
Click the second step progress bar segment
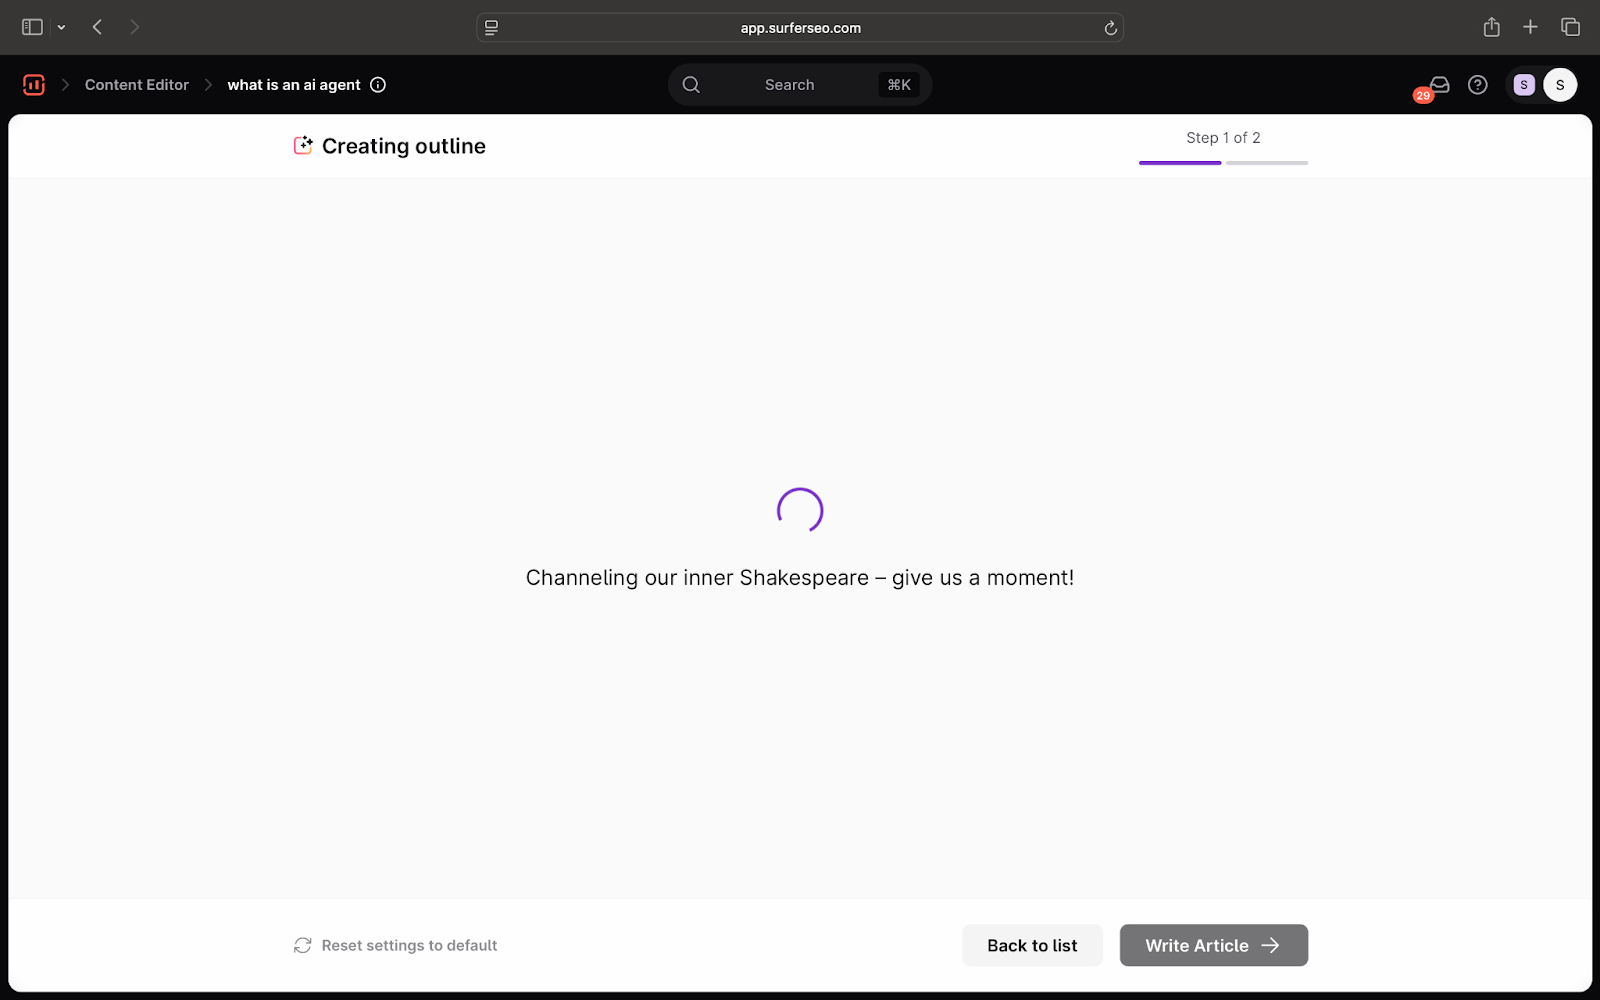[x=1266, y=162]
